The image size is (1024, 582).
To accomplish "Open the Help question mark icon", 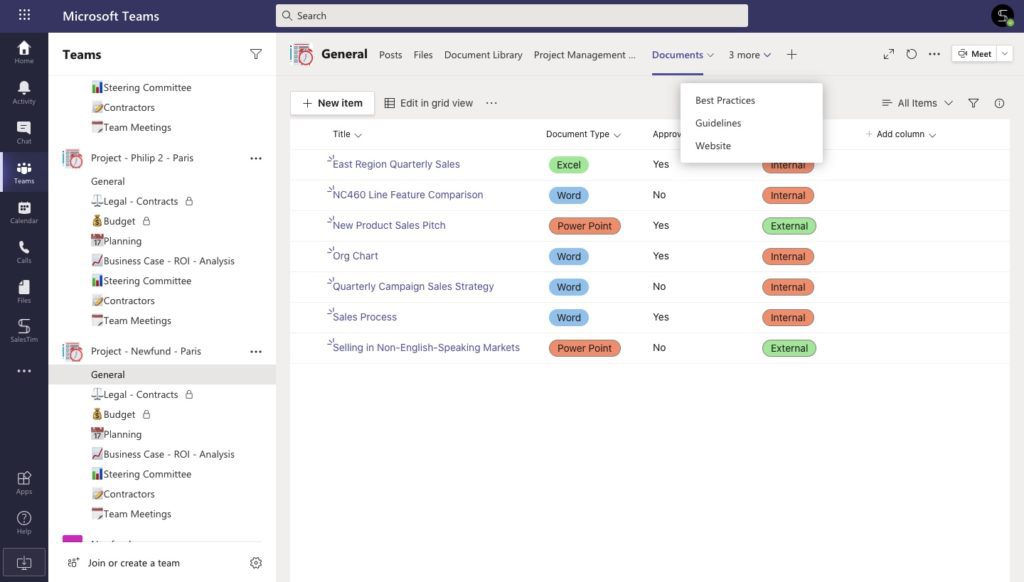I will pyautogui.click(x=24, y=522).
